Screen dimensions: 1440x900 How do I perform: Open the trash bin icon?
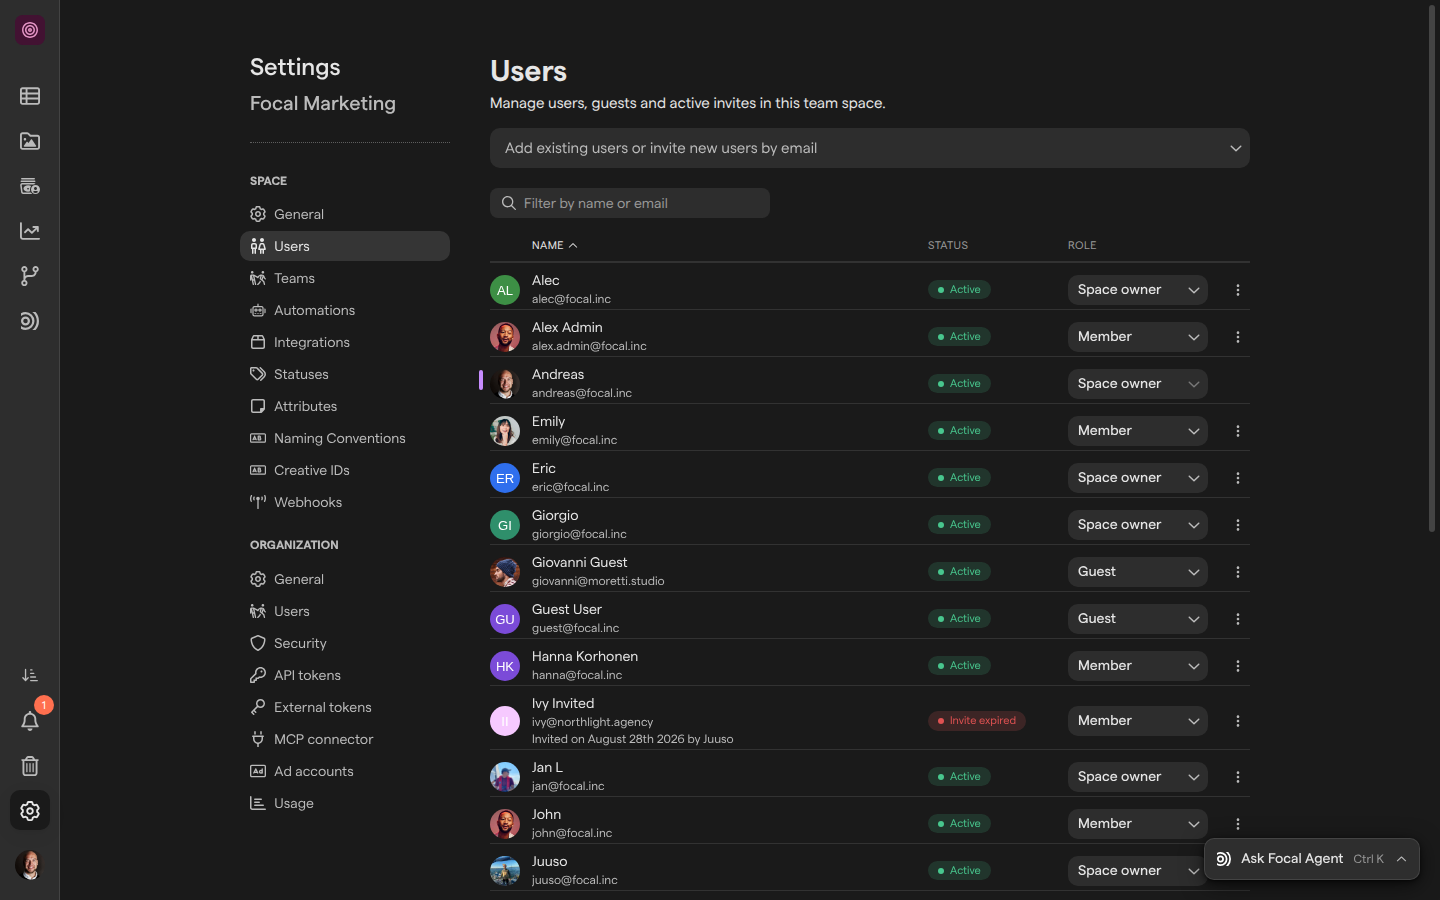click(x=30, y=766)
